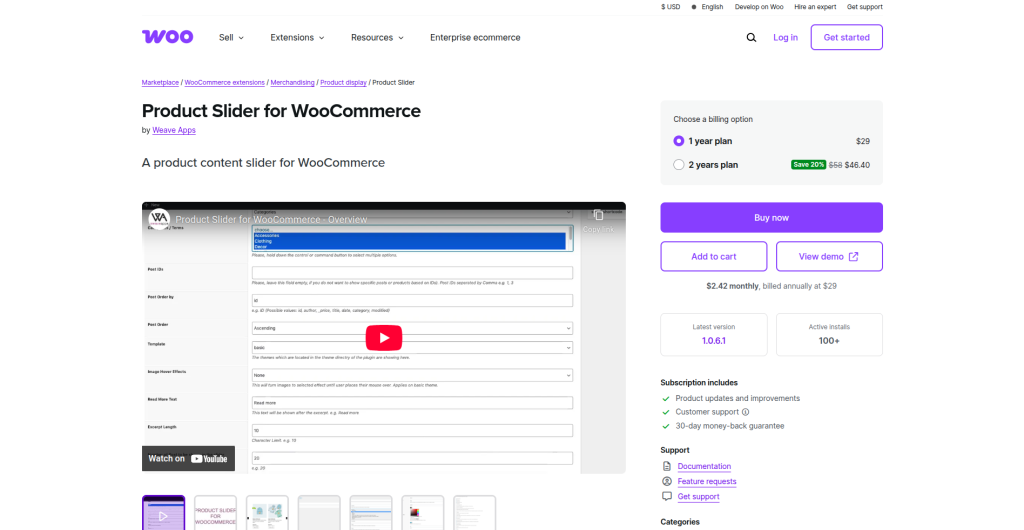Viewport: 1024px width, 530px height.
Task: Expand the Extensions menu
Action: [x=297, y=37]
